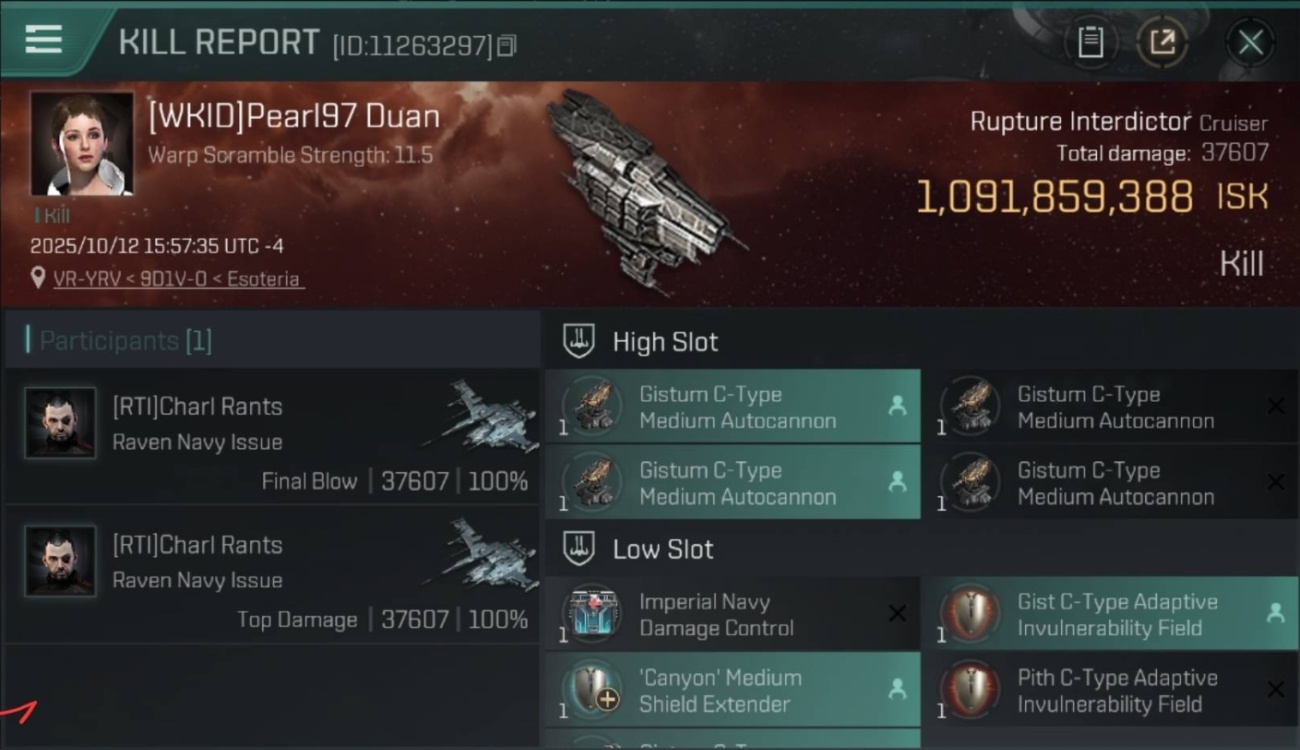1300x750 pixels.
Task: Copy the kill report ID
Action: tap(507, 46)
